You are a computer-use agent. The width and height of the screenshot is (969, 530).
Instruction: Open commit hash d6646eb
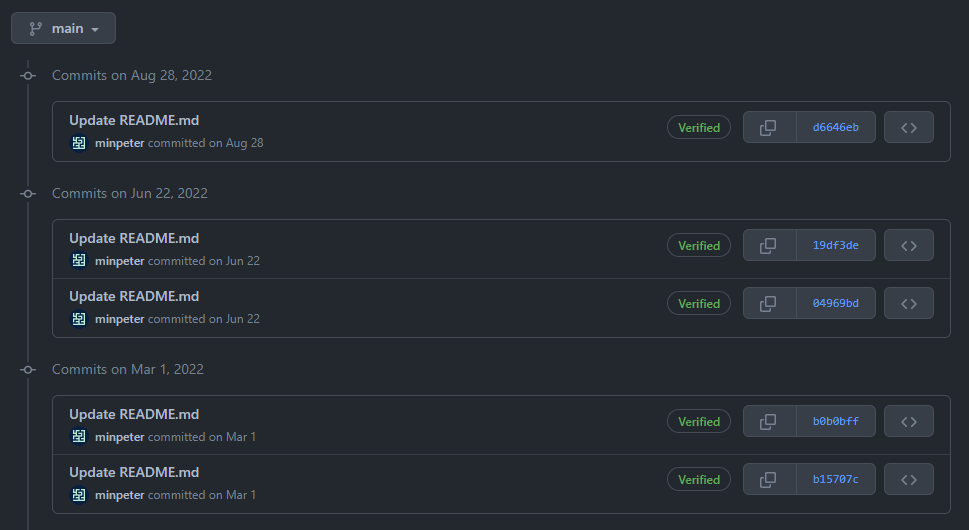tap(836, 128)
